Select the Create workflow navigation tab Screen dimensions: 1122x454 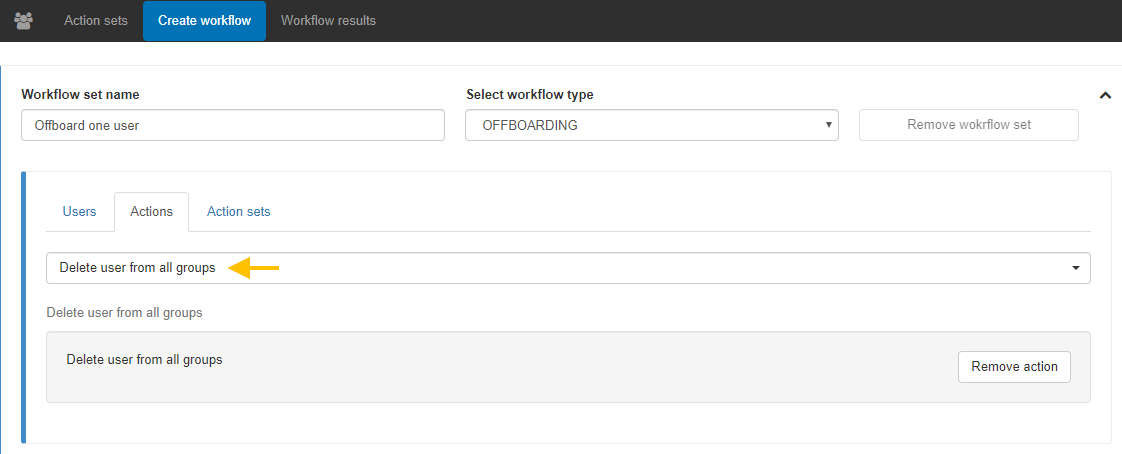(204, 21)
